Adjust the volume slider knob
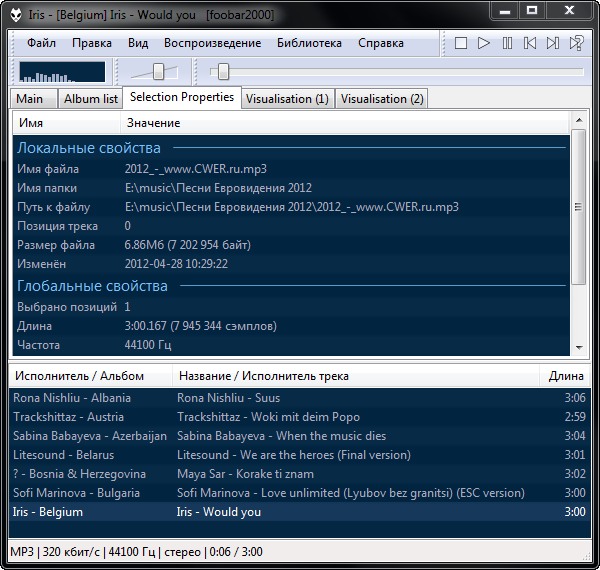 click(158, 71)
